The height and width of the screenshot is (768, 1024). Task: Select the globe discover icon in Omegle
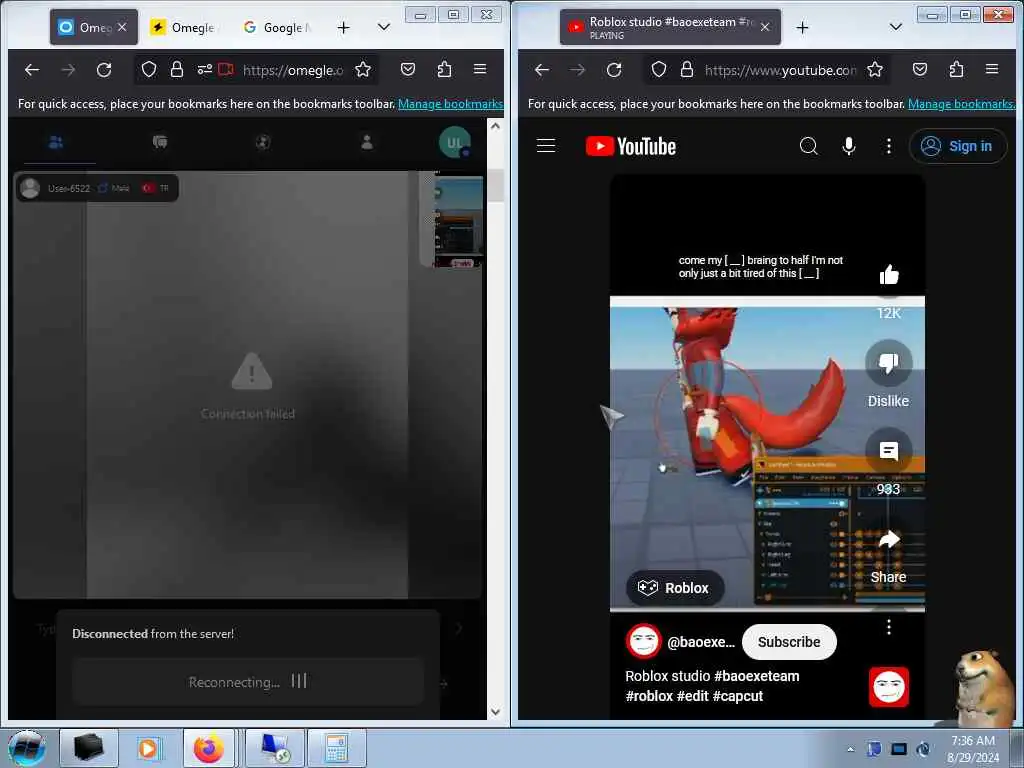[x=263, y=142]
